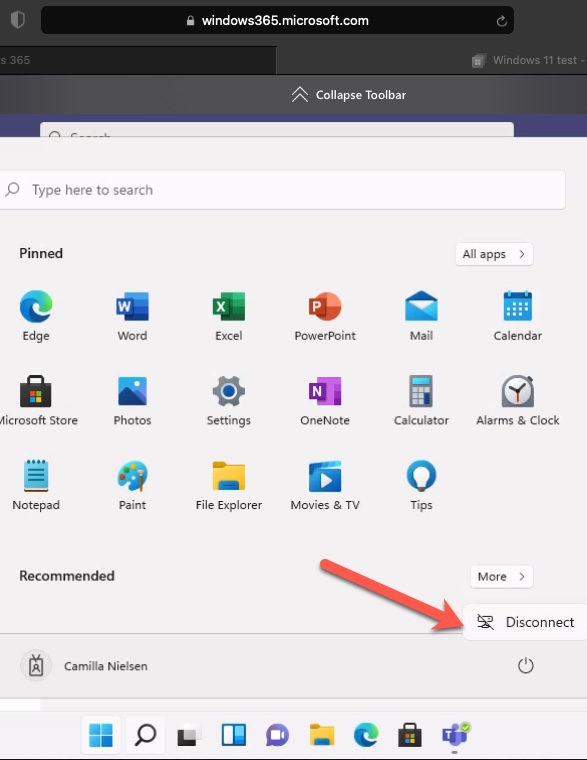
Task: Open File Explorer on the taskbar
Action: pos(322,735)
